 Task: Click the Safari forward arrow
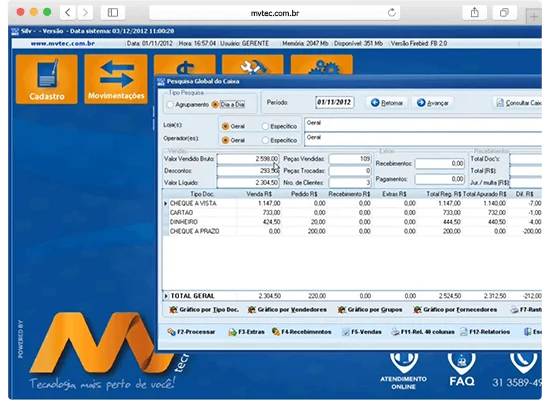(x=85, y=13)
